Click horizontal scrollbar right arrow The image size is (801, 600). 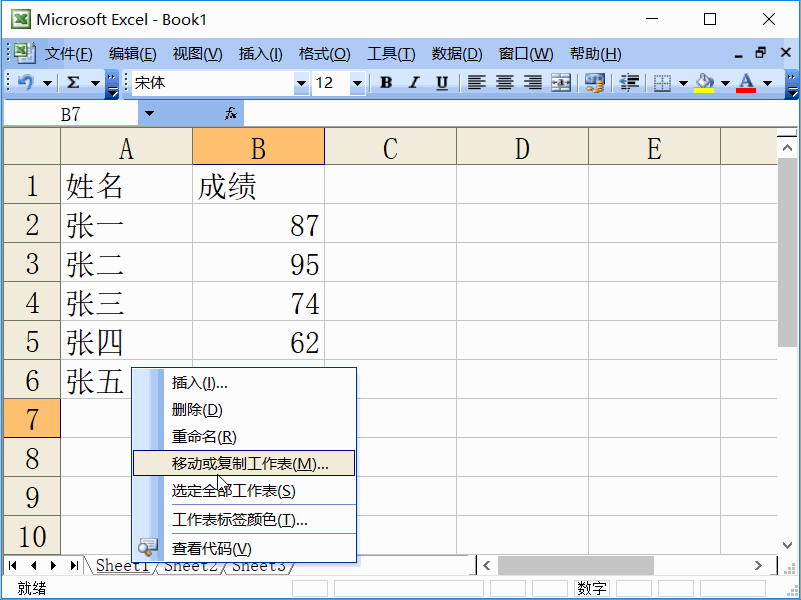pyautogui.click(x=758, y=565)
